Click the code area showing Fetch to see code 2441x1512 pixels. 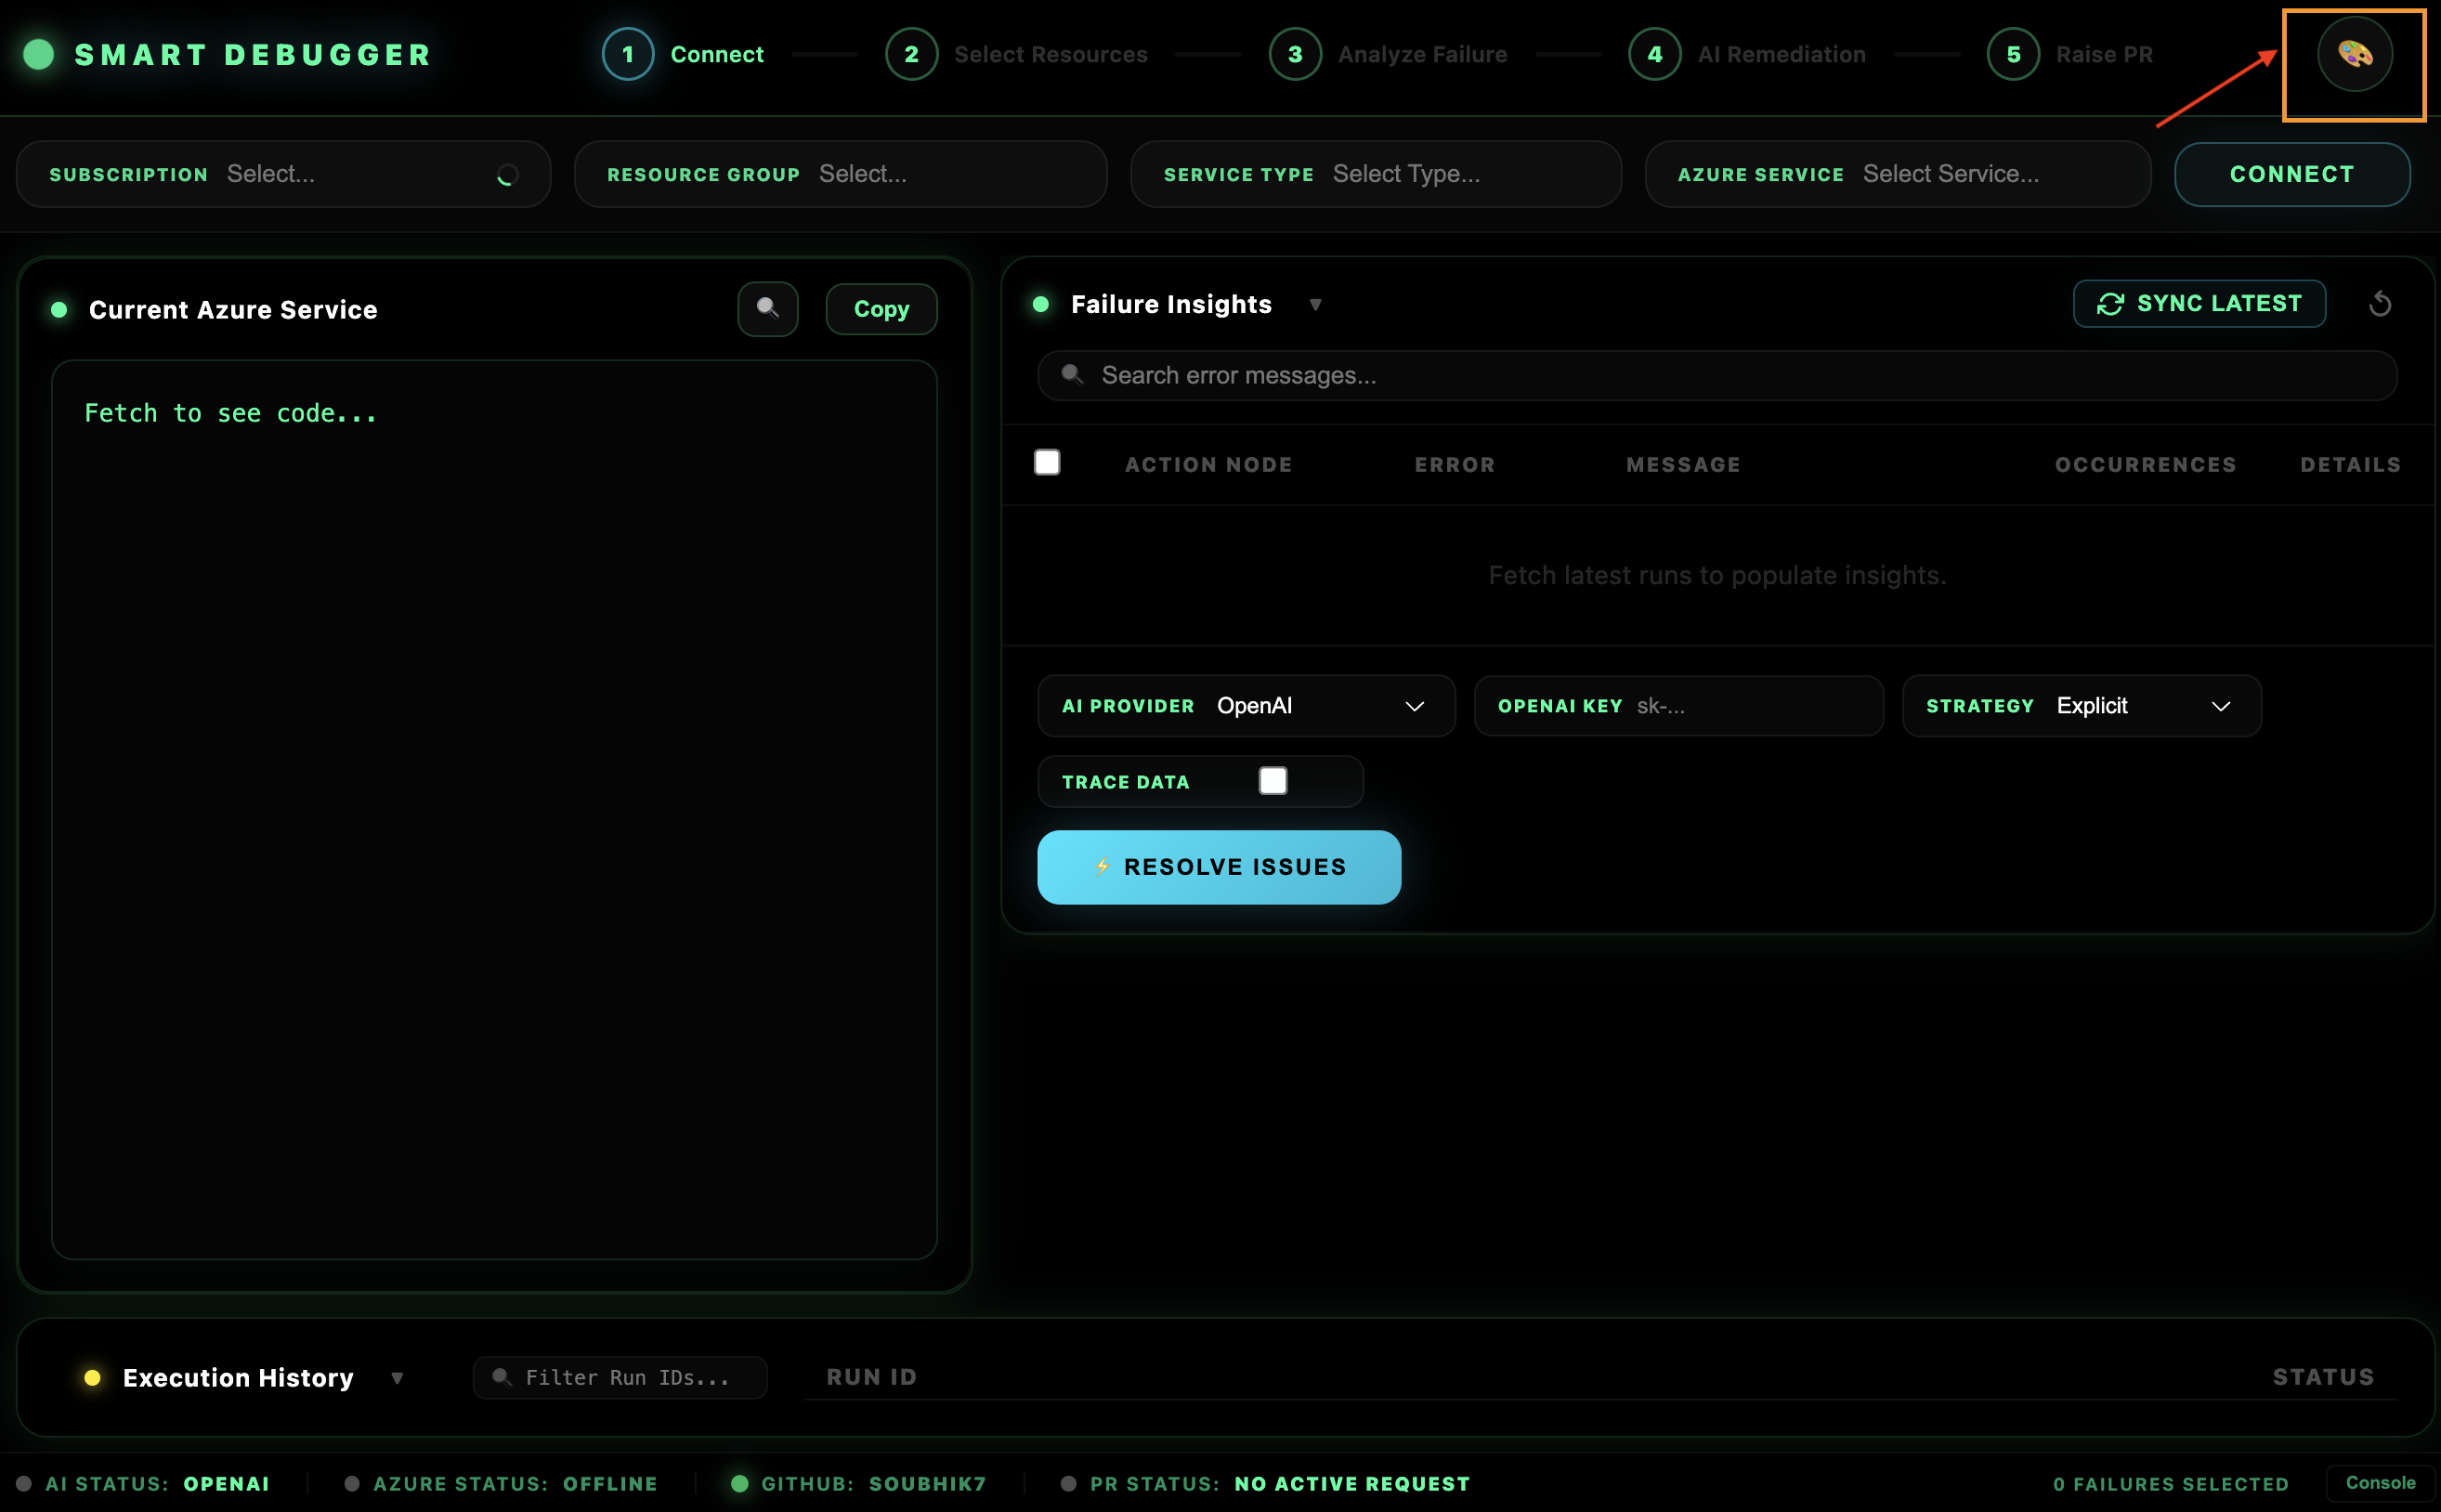[494, 809]
